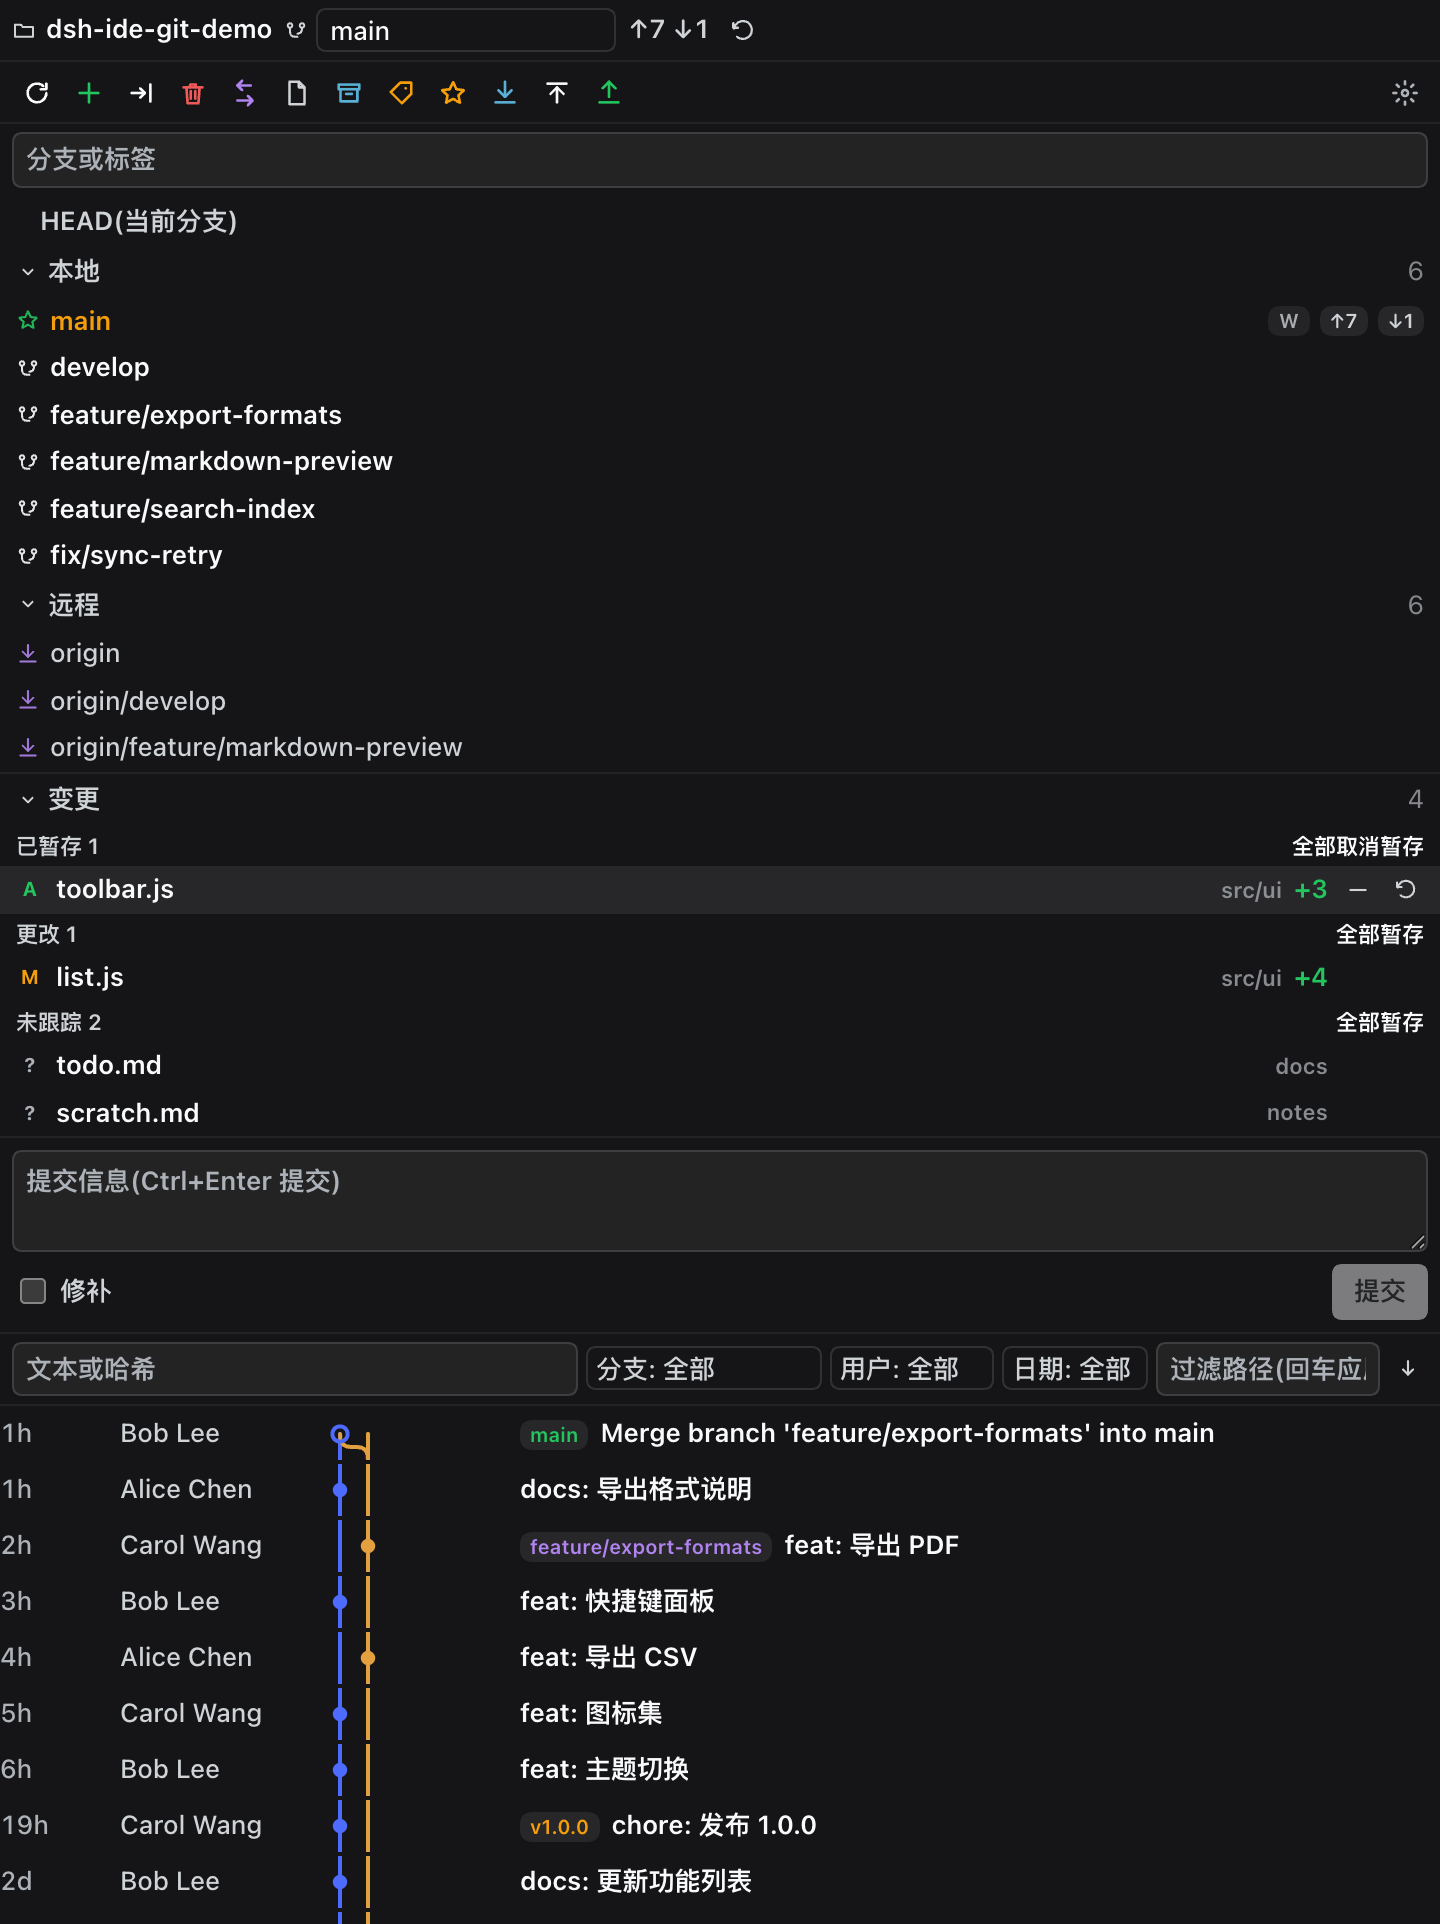Click the download icon beside origin/develop
The height and width of the screenshot is (1924, 1440).
(28, 700)
